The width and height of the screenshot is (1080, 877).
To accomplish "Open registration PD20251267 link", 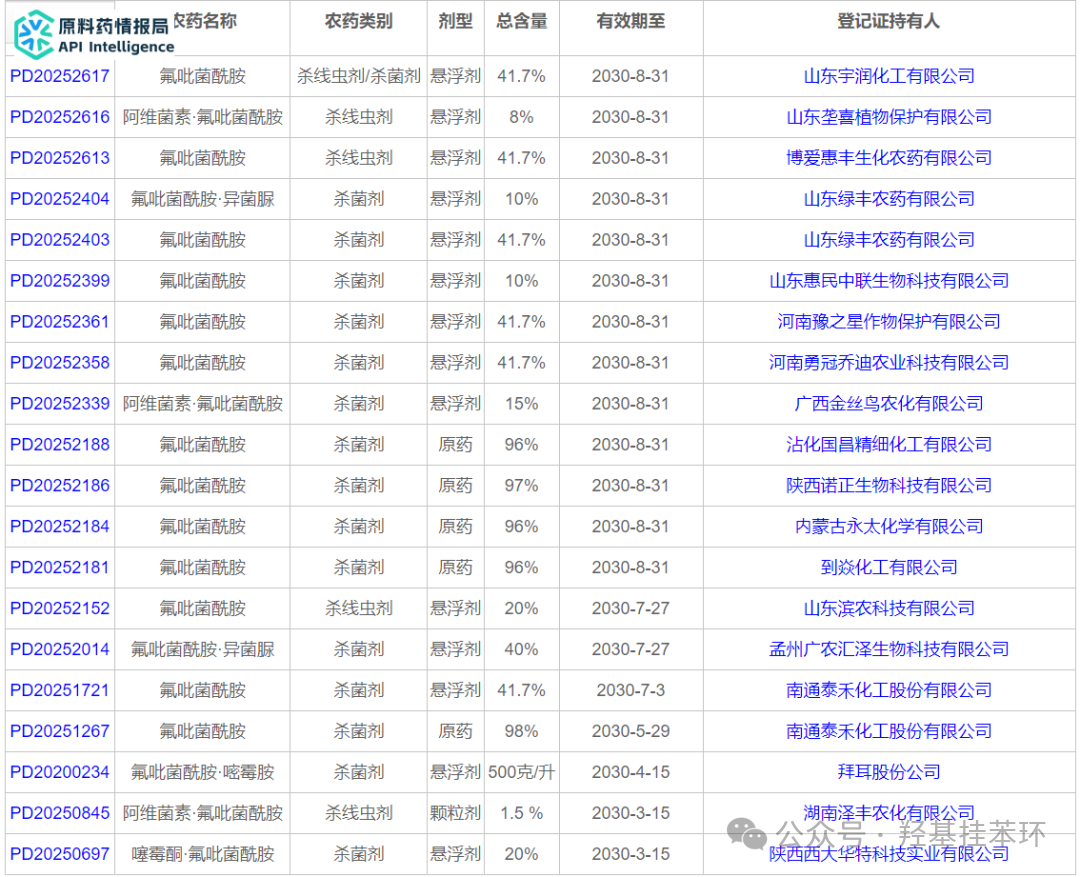I will pyautogui.click(x=60, y=731).
